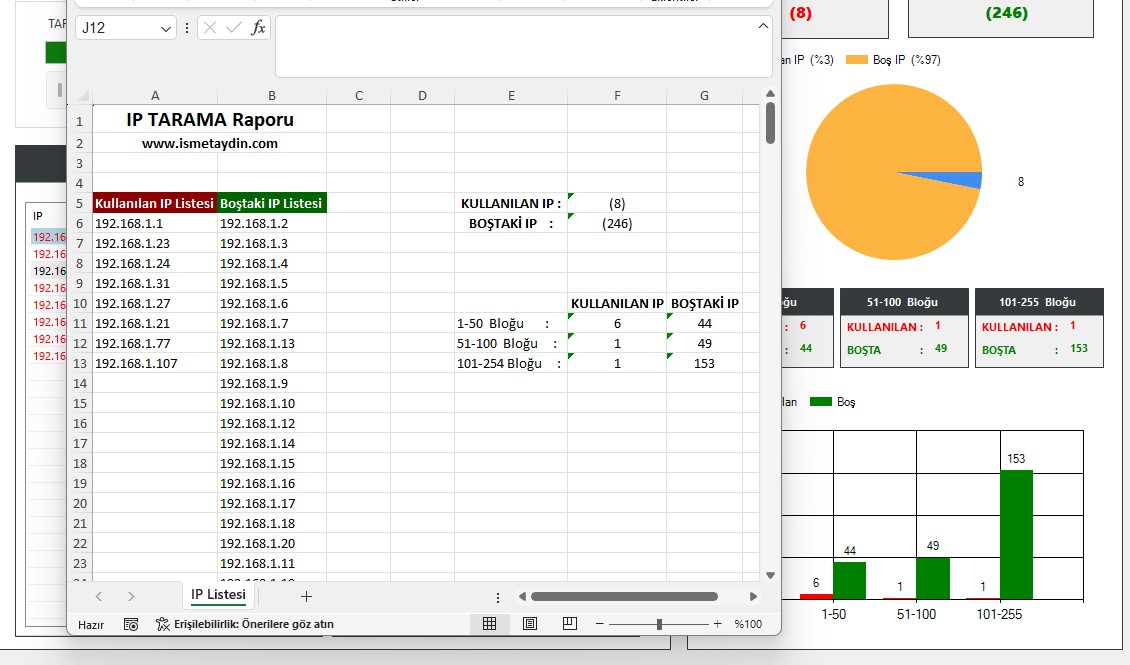The image size is (1130, 665).
Task: Select column B header
Action: [272, 96]
